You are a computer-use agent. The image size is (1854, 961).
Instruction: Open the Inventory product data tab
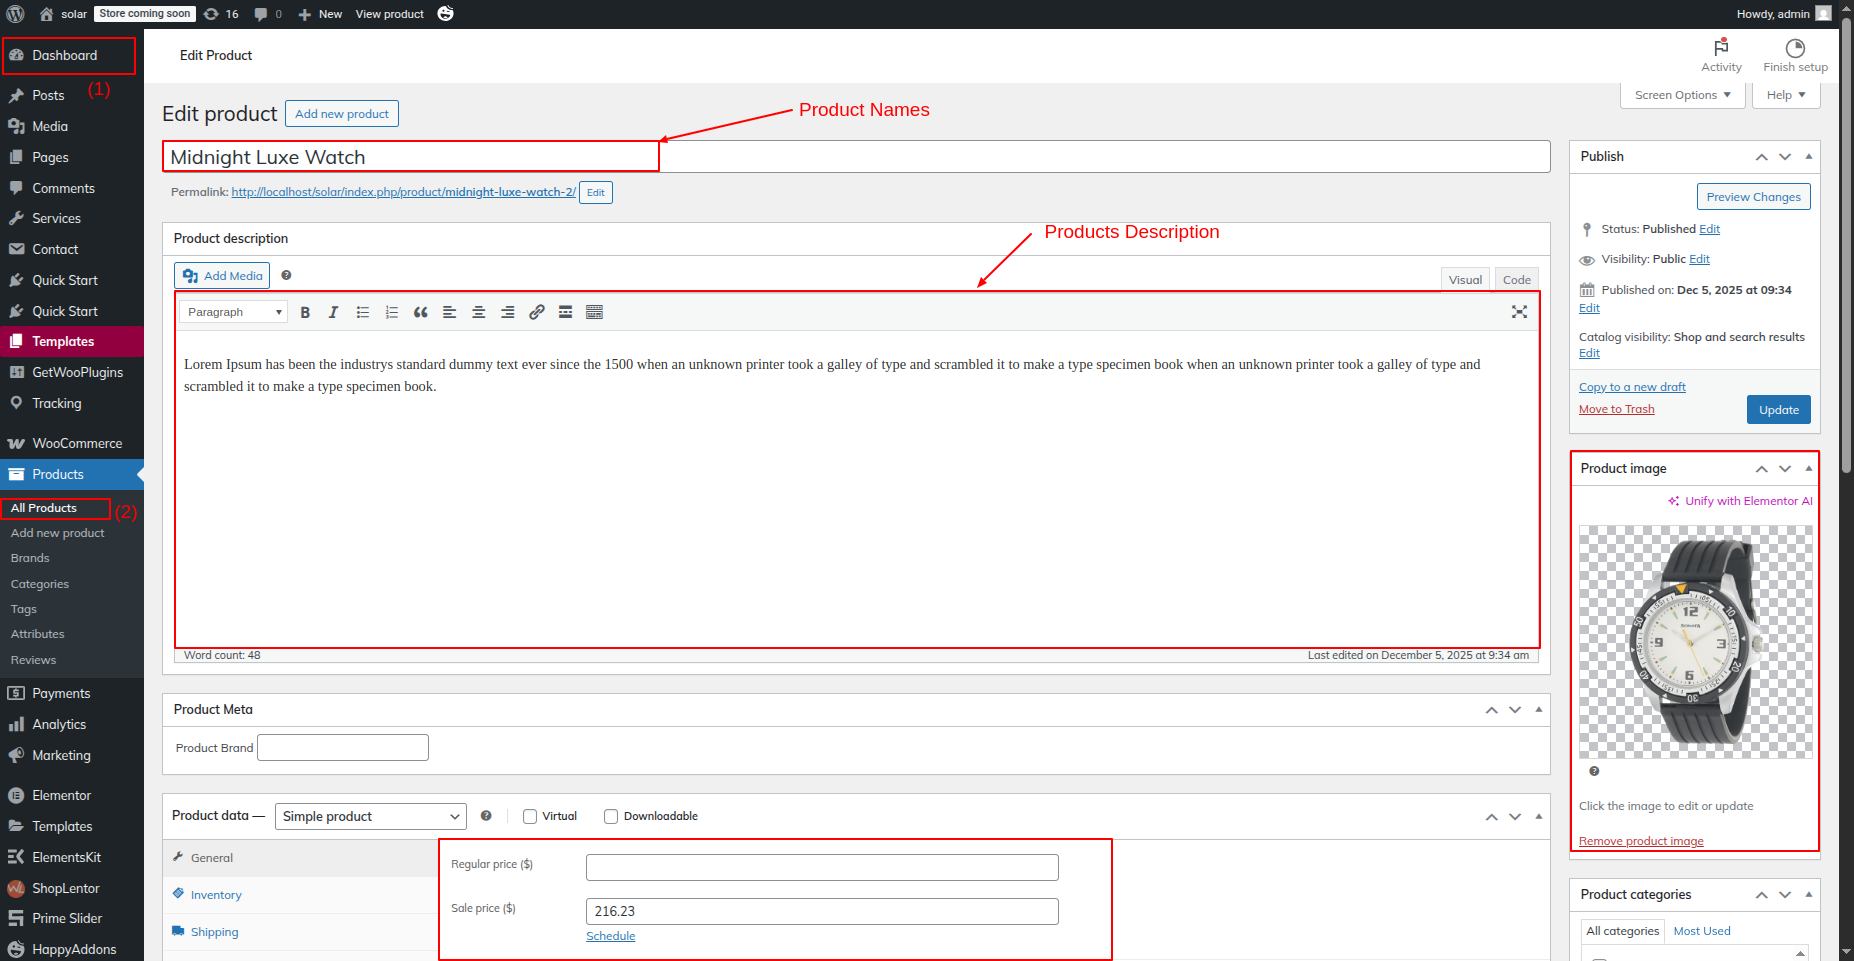click(216, 895)
